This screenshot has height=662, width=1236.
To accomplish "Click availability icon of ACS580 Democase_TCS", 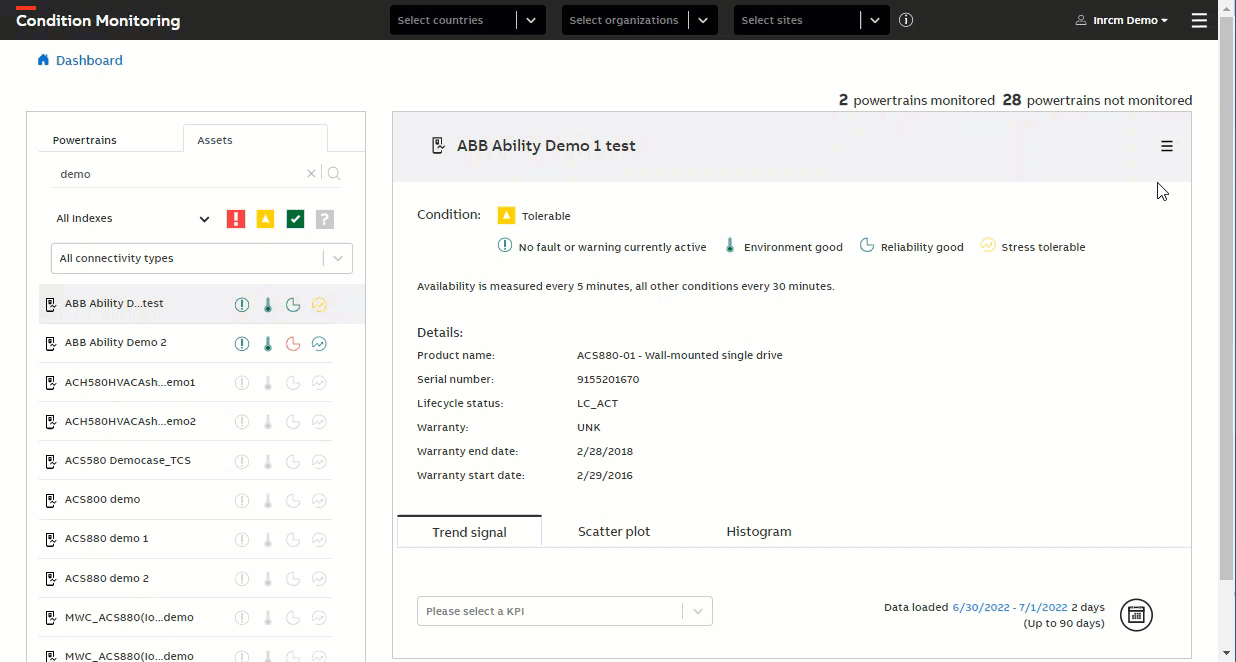I will click(242, 462).
